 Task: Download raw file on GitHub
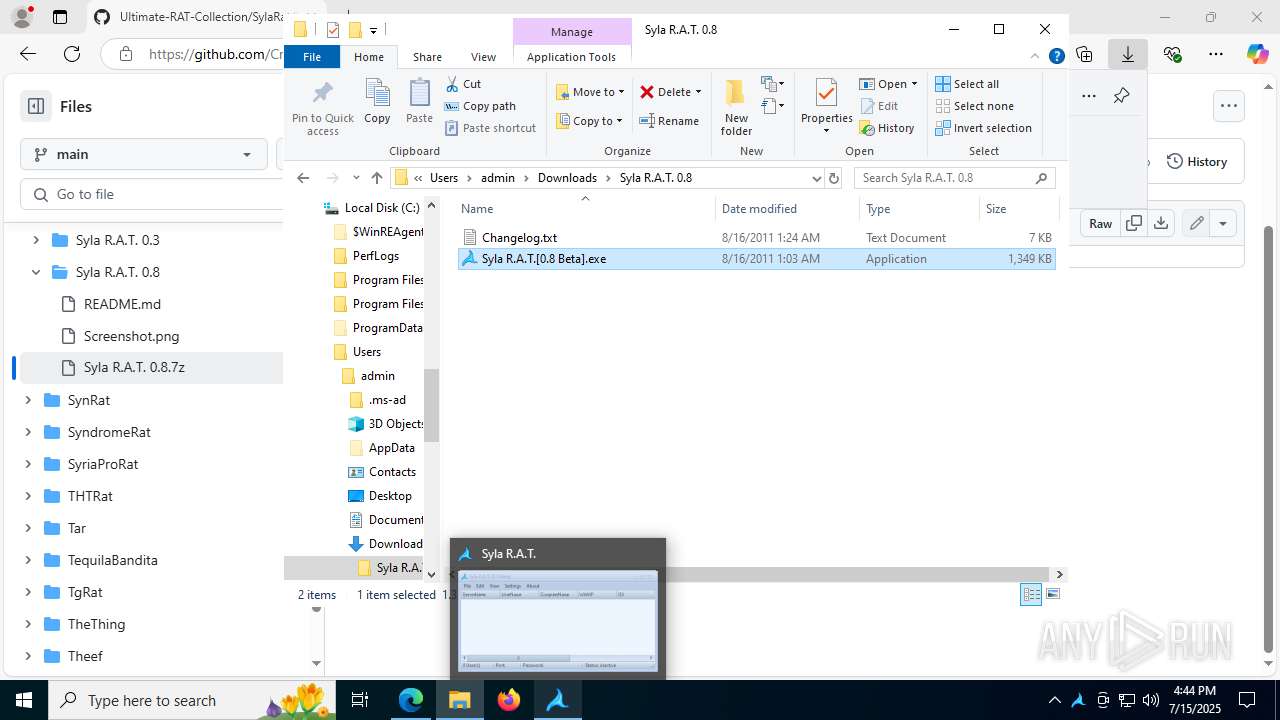tap(1161, 223)
